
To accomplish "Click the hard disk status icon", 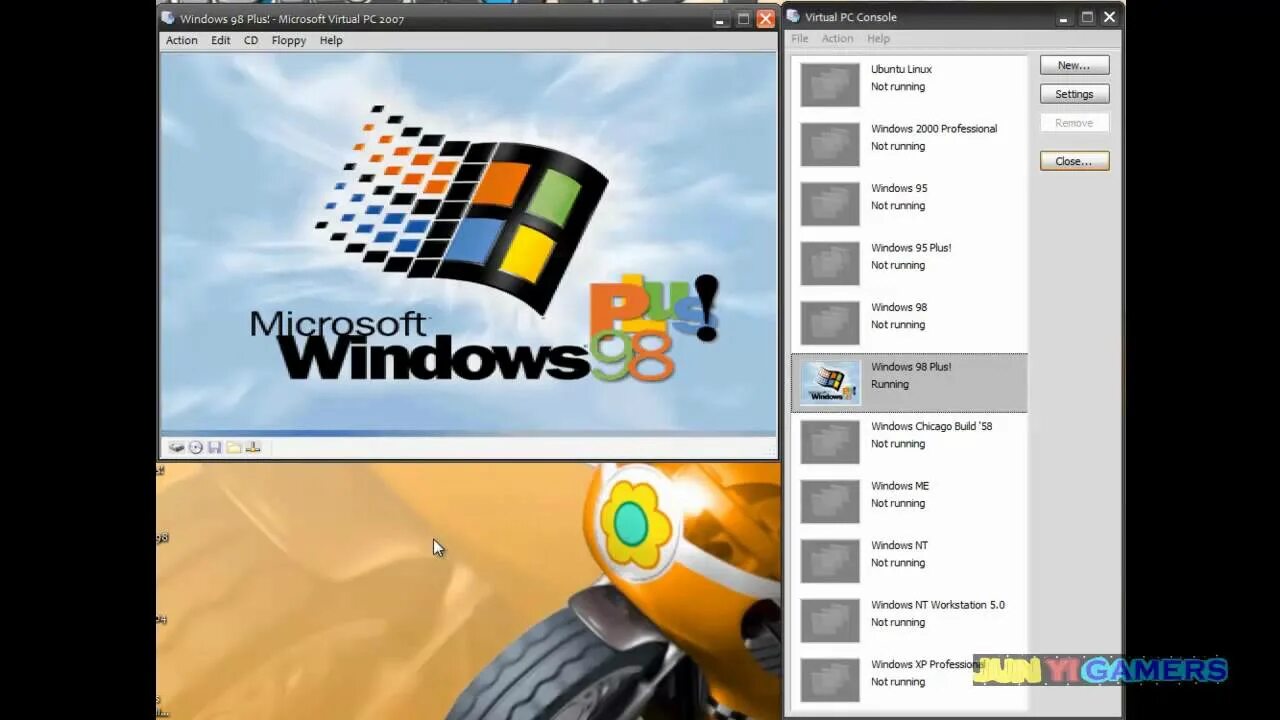I will click(176, 448).
